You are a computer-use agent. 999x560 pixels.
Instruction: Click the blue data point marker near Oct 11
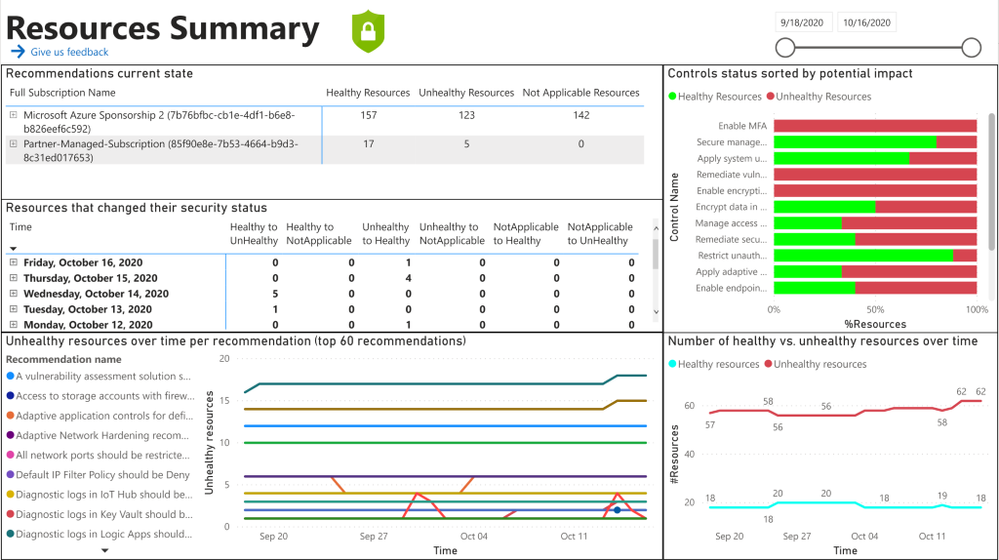point(617,510)
